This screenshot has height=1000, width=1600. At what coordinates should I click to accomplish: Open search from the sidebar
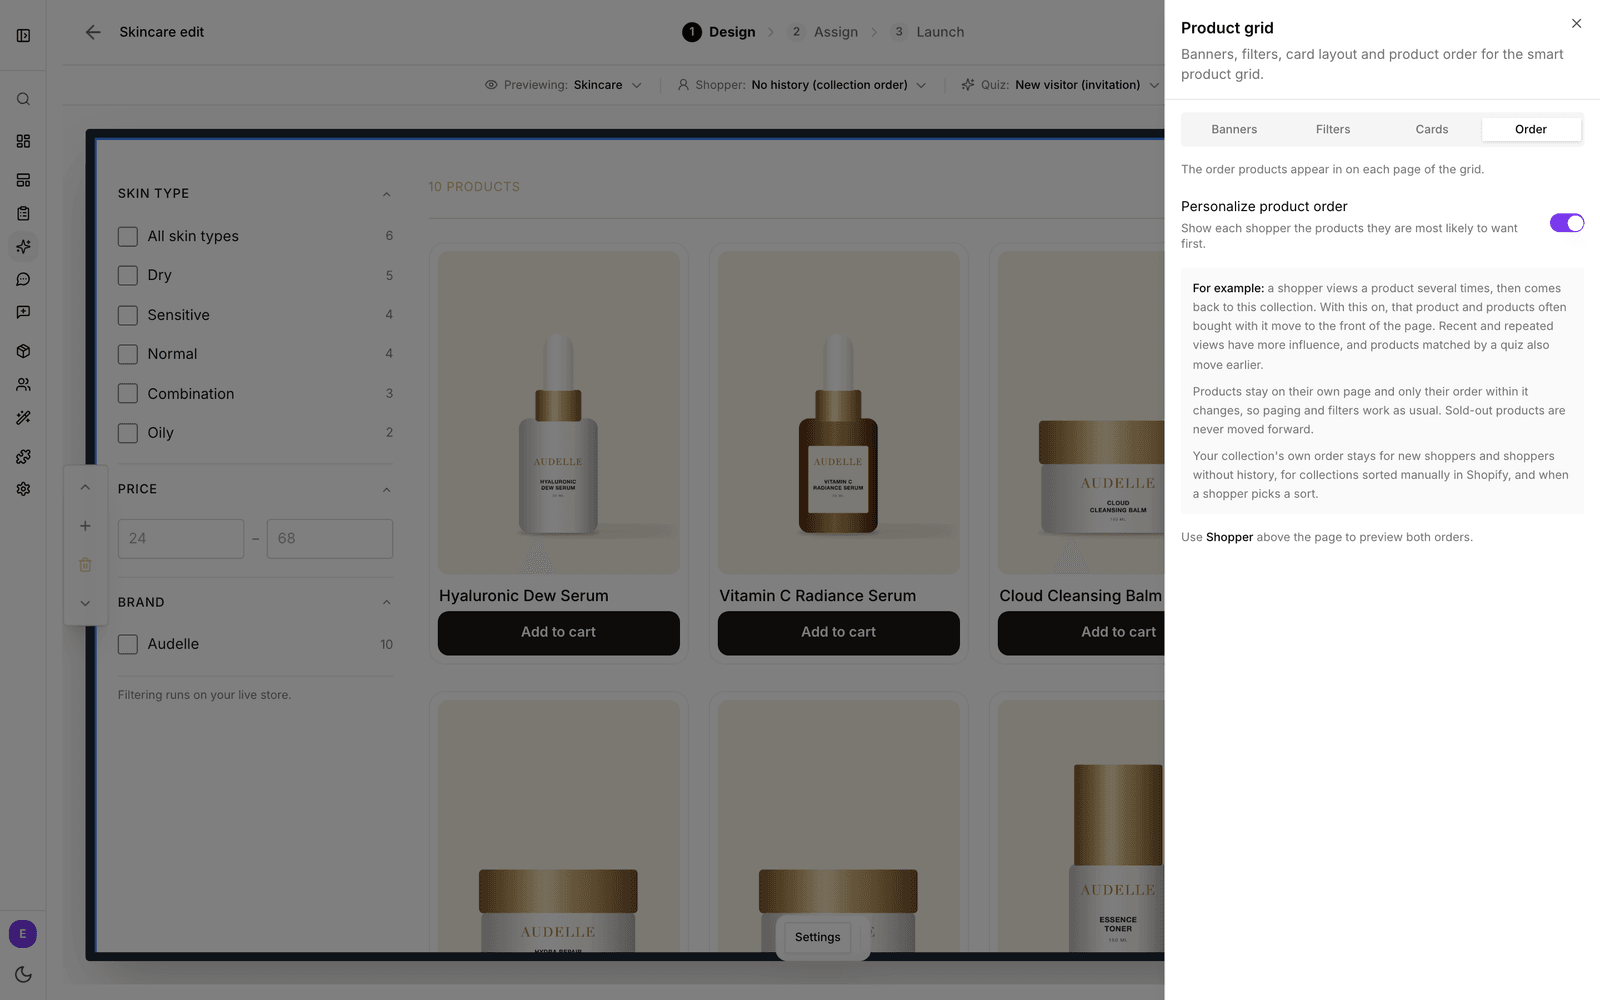[x=23, y=99]
